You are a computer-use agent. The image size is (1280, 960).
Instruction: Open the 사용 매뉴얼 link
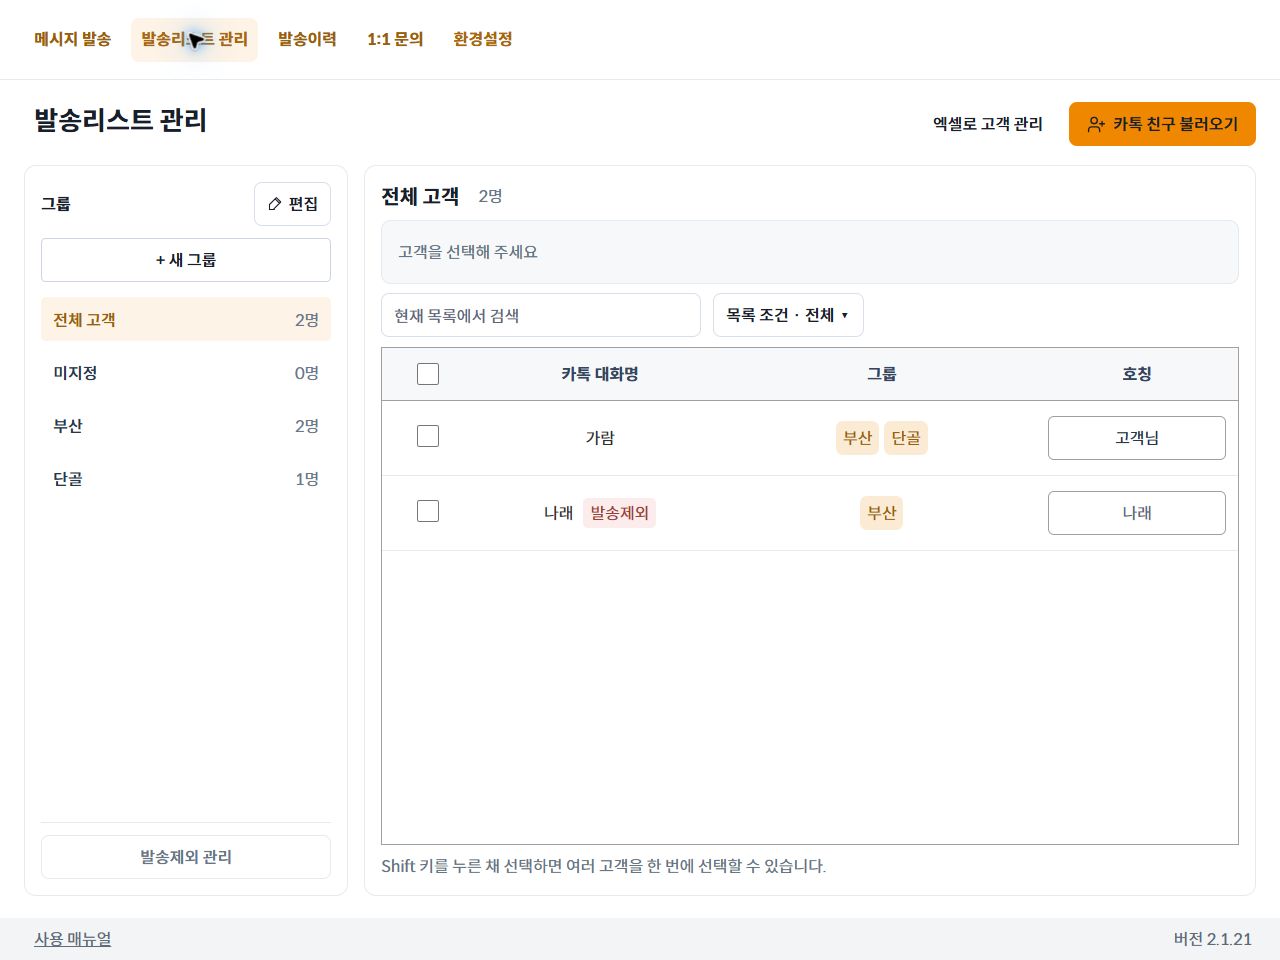coord(73,939)
